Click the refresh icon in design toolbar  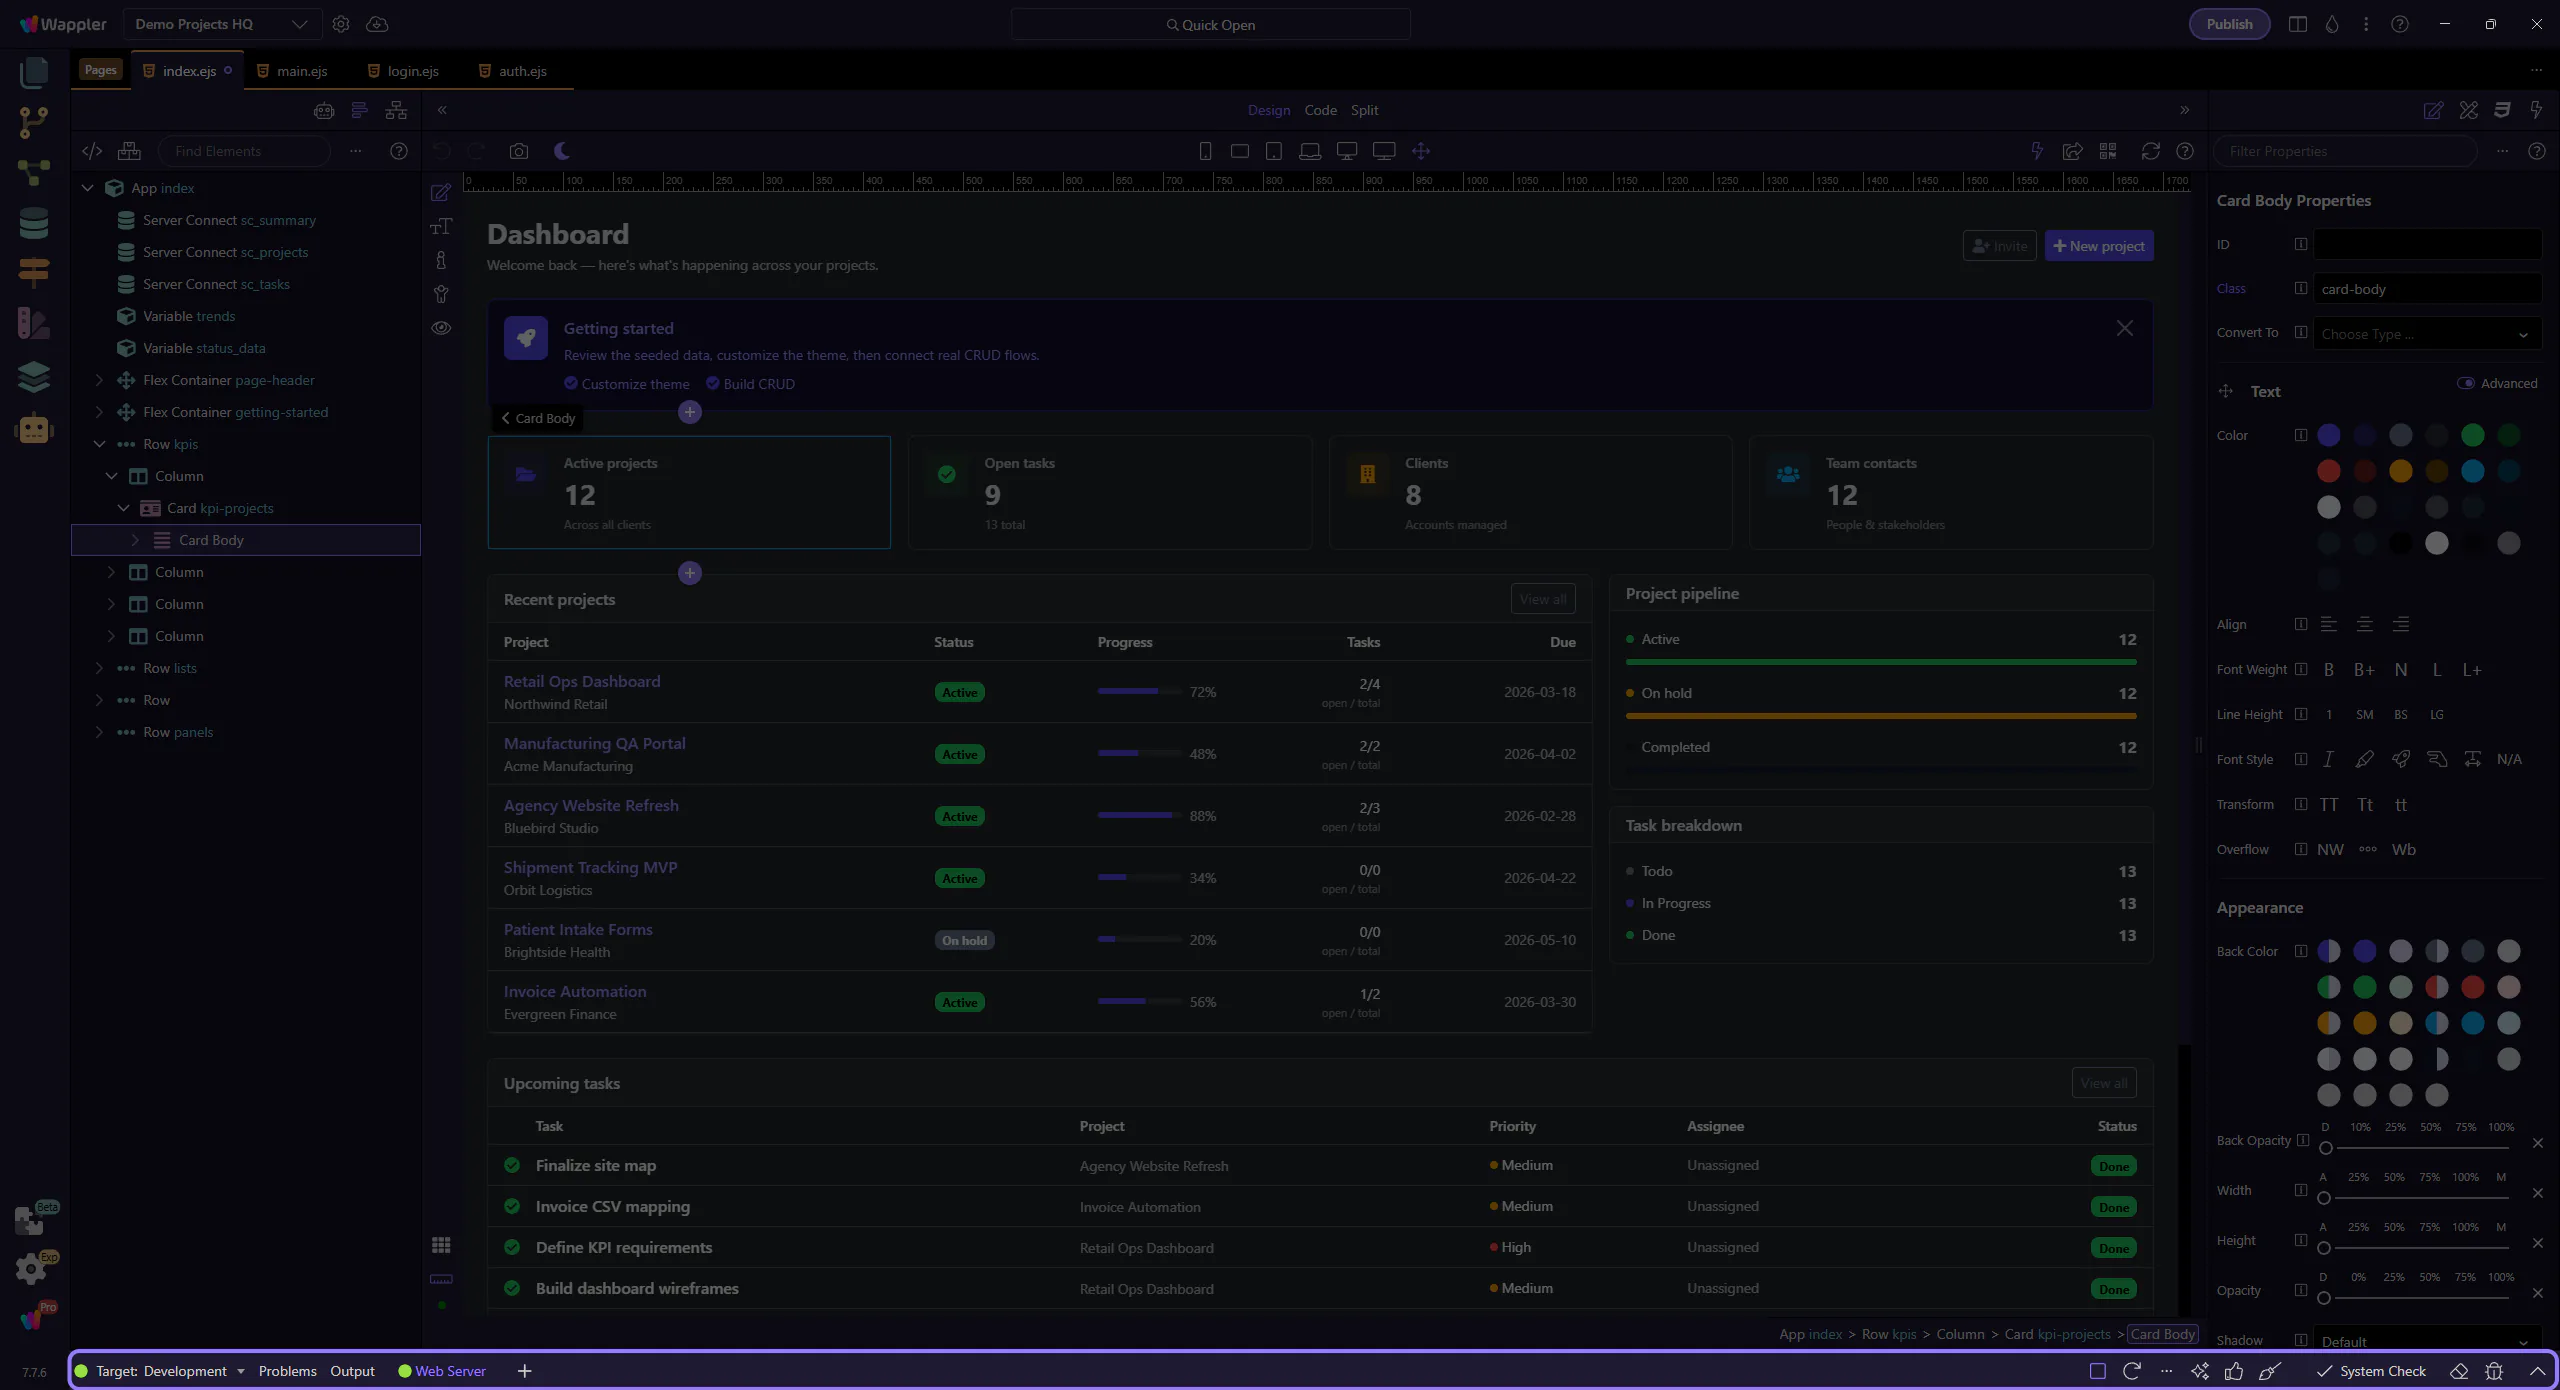[2150, 151]
